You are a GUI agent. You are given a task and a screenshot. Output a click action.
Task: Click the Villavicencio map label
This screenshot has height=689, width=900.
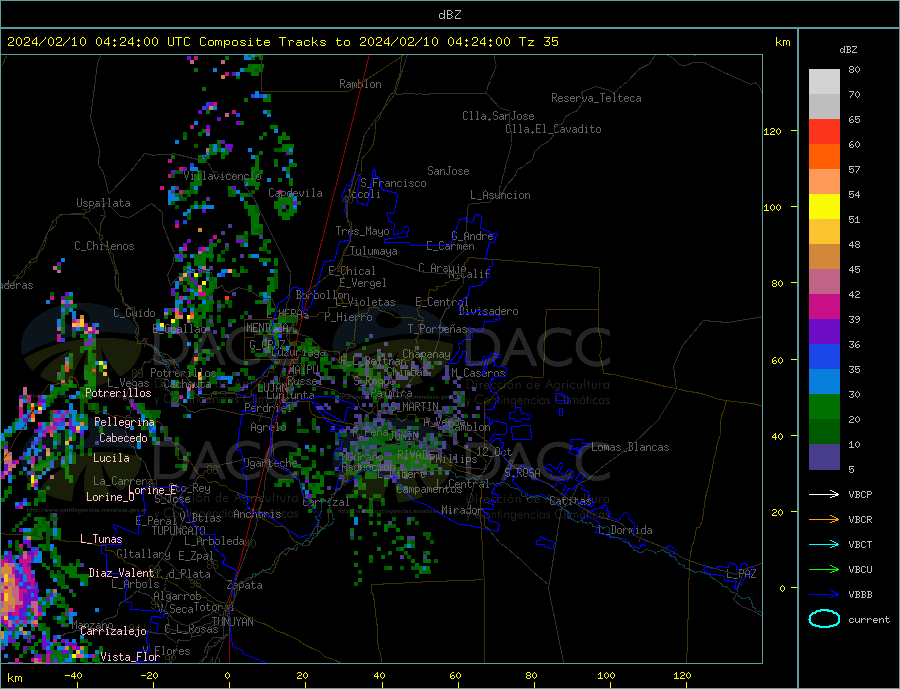[222, 176]
